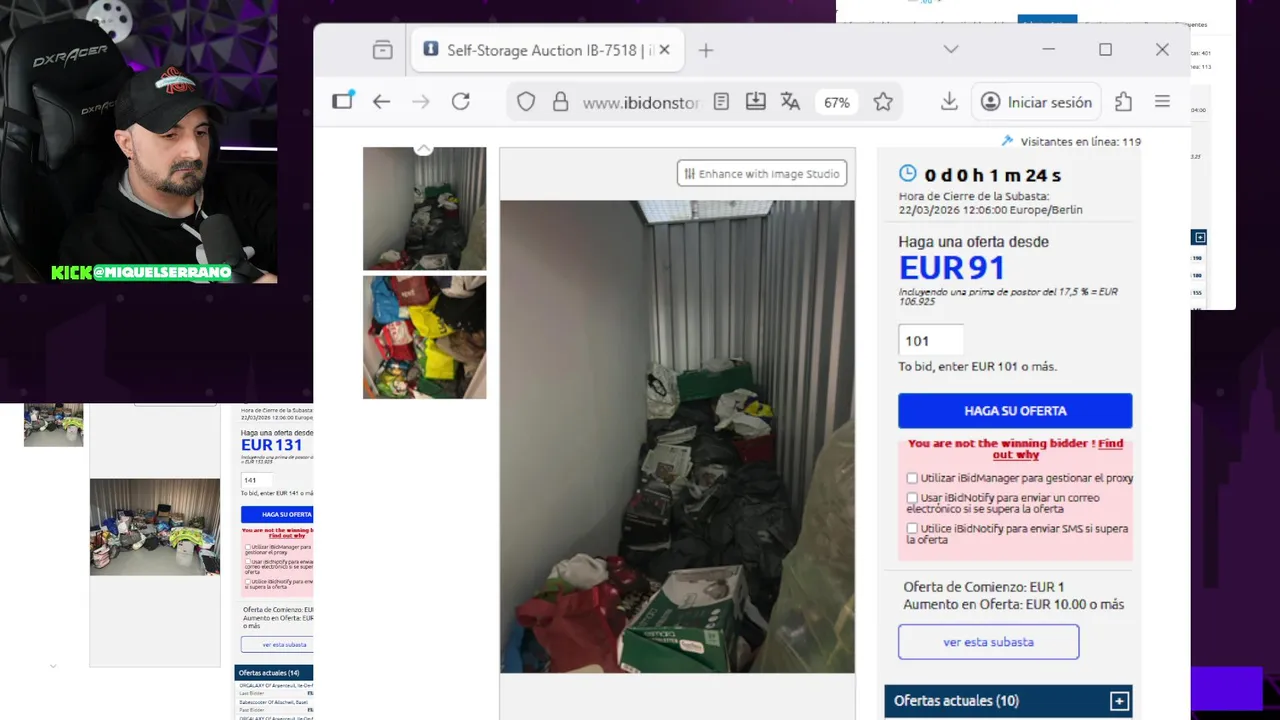Click bid field showing 141 in background window

coord(257,480)
